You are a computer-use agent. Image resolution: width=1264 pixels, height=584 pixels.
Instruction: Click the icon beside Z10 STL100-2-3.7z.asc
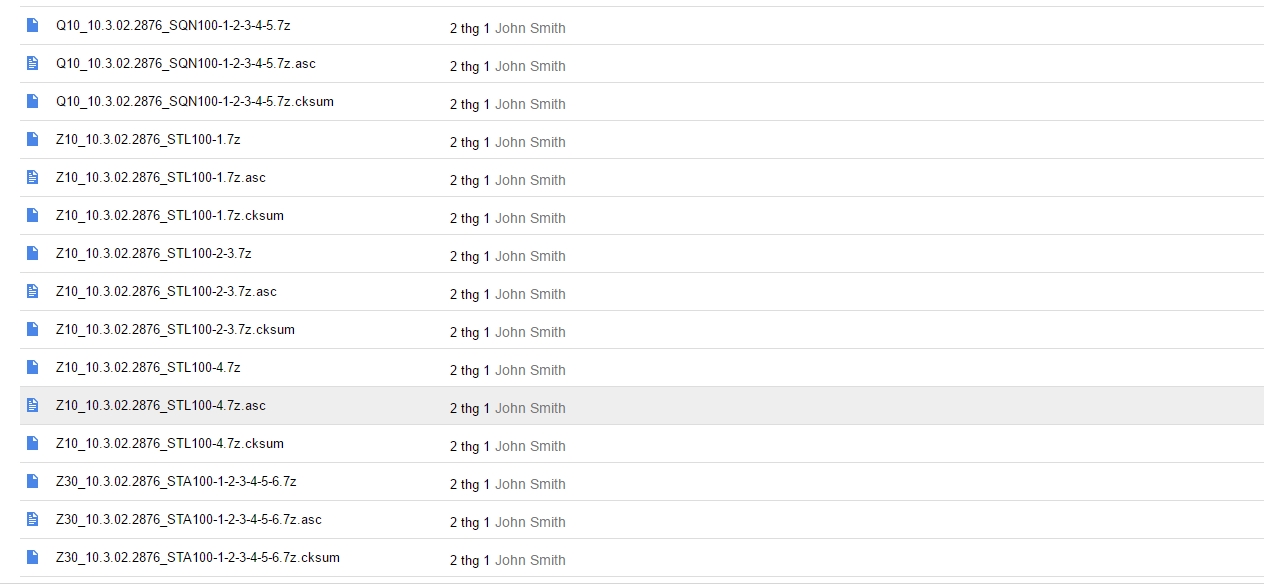pyautogui.click(x=33, y=291)
